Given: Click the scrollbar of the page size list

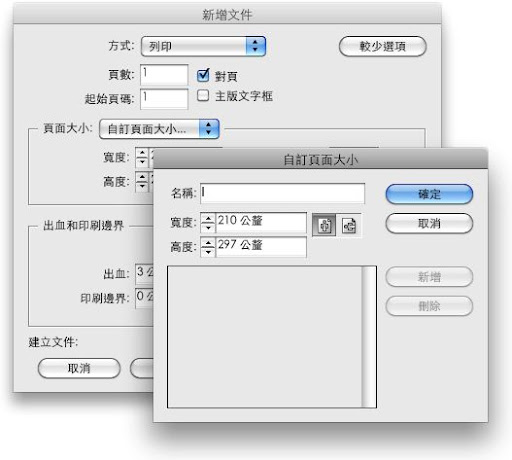Looking at the screenshot, I should pos(369,337).
